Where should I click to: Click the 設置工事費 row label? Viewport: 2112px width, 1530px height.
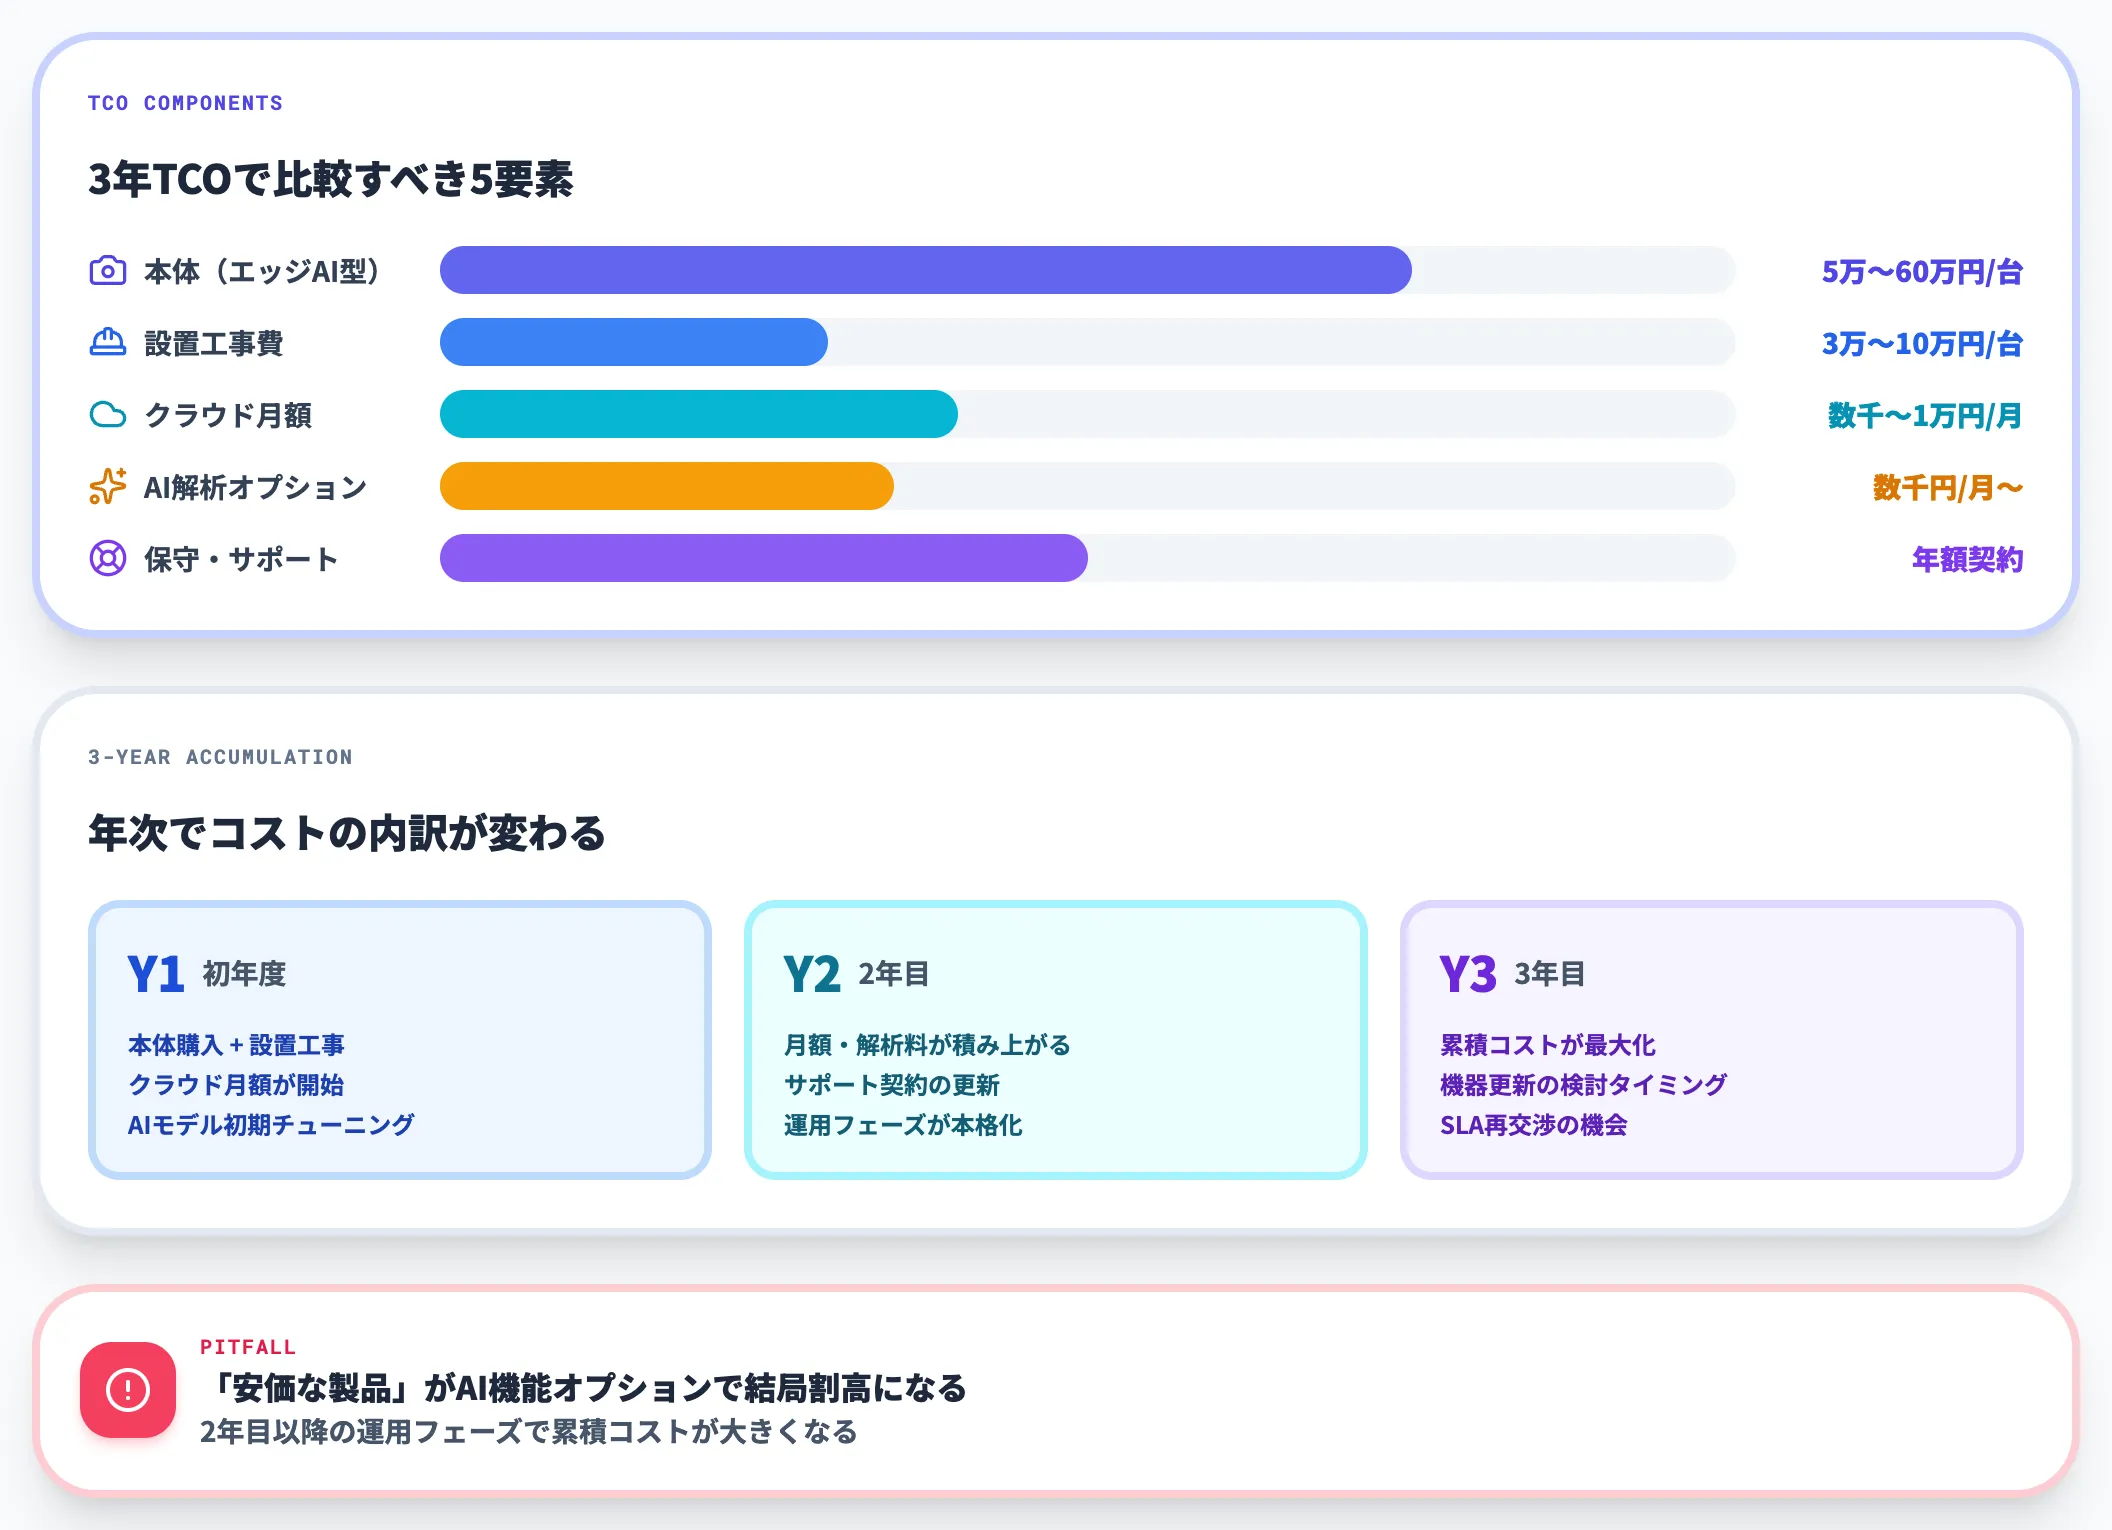(x=214, y=343)
